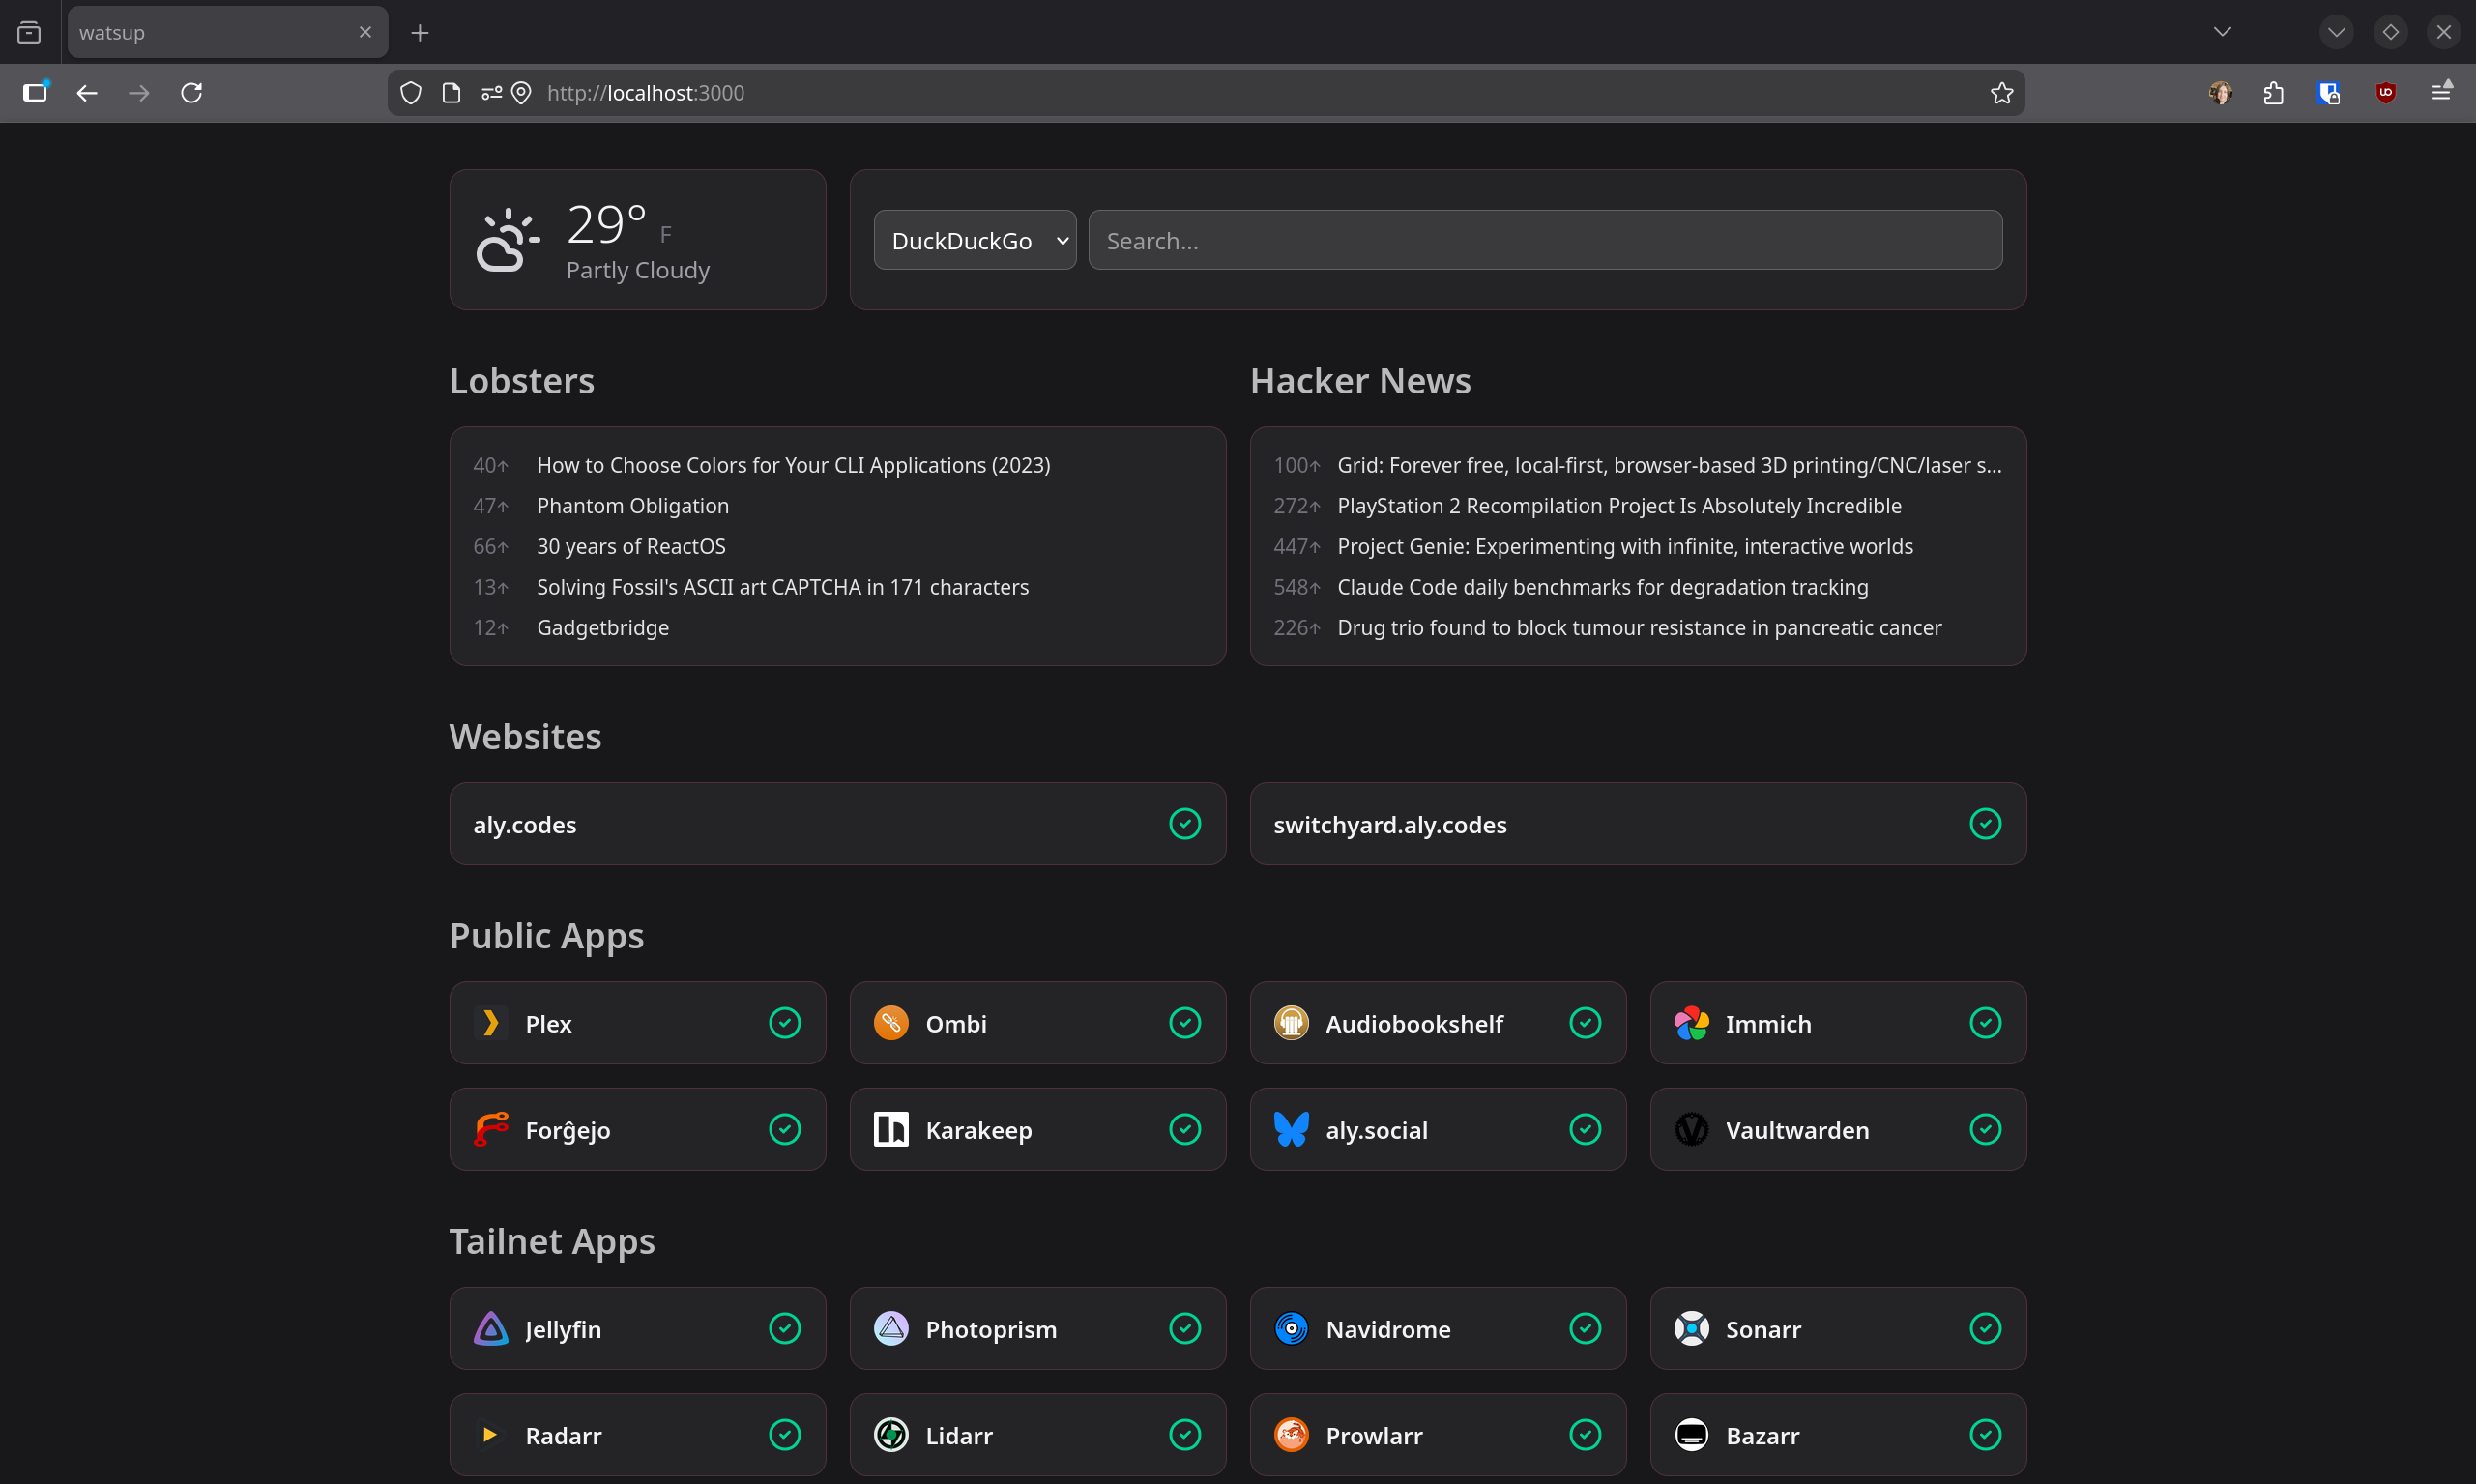Open the 'Grid: Forever free' Hacker News story
This screenshot has height=1484, width=2476.
click(1670, 465)
